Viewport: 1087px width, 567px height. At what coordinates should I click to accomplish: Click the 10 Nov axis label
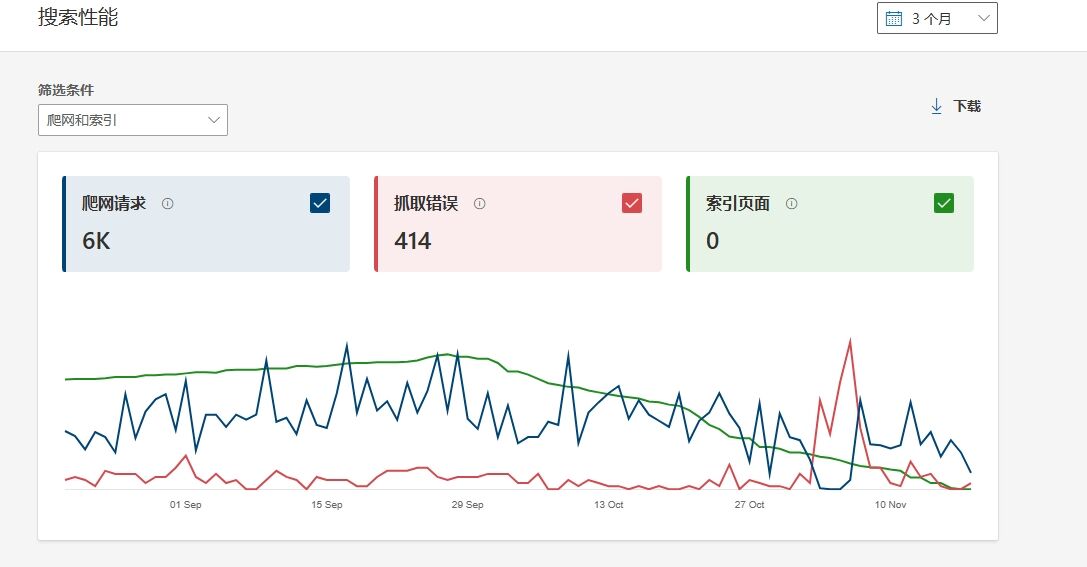(890, 505)
